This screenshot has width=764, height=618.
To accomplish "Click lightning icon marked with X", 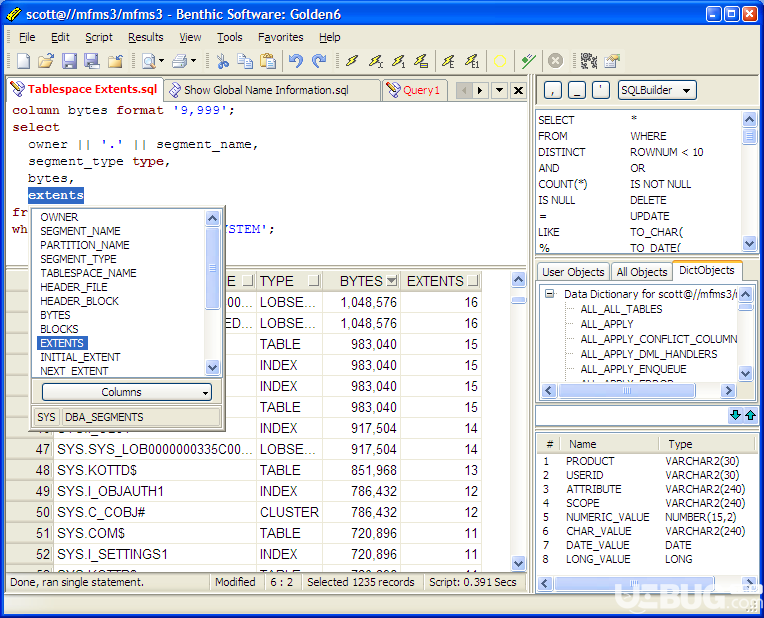I will coord(375,61).
